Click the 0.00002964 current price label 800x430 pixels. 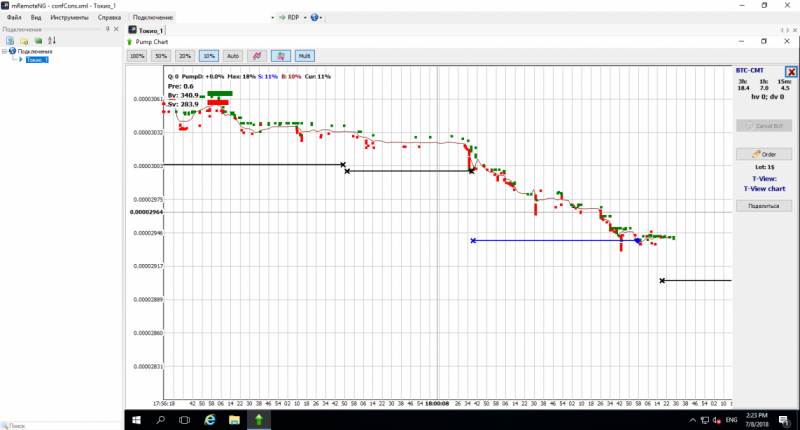point(146,212)
